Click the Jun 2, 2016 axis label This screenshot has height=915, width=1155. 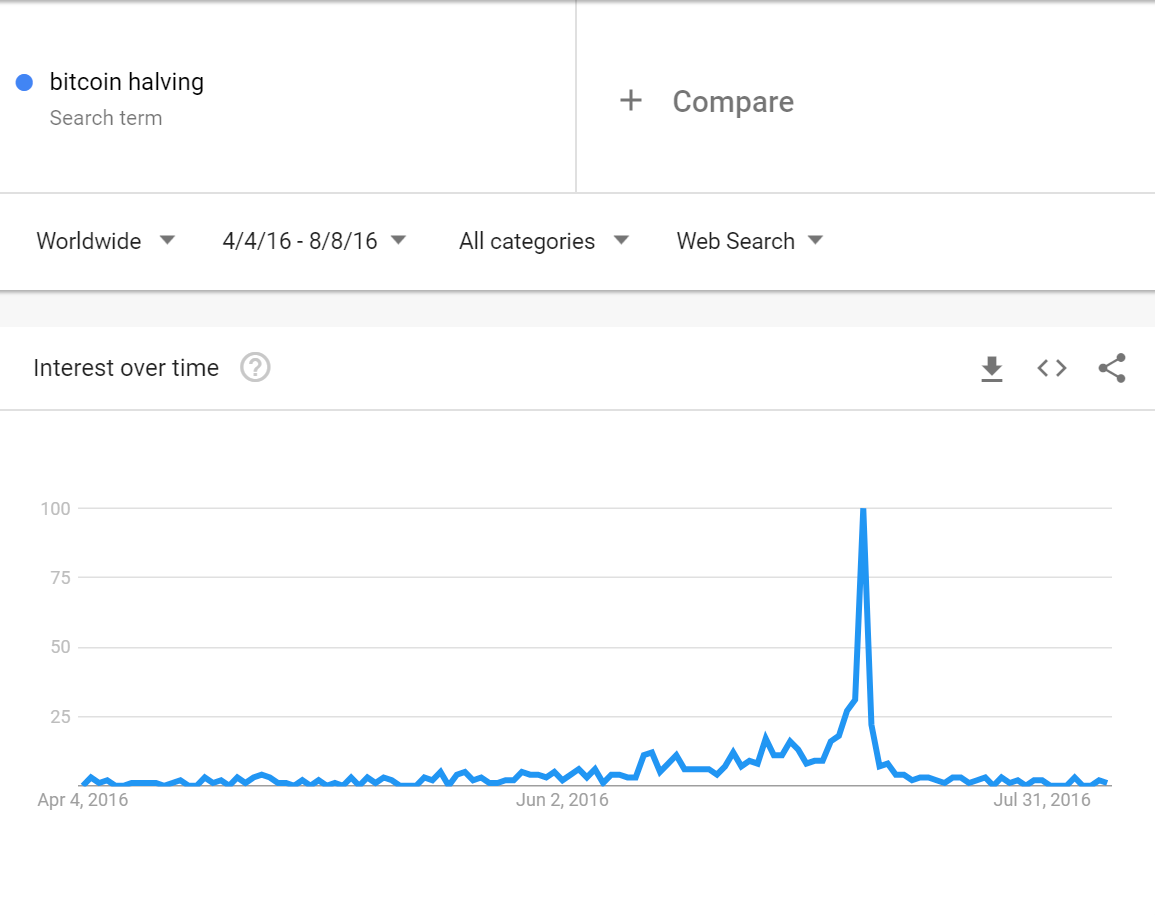[x=562, y=800]
